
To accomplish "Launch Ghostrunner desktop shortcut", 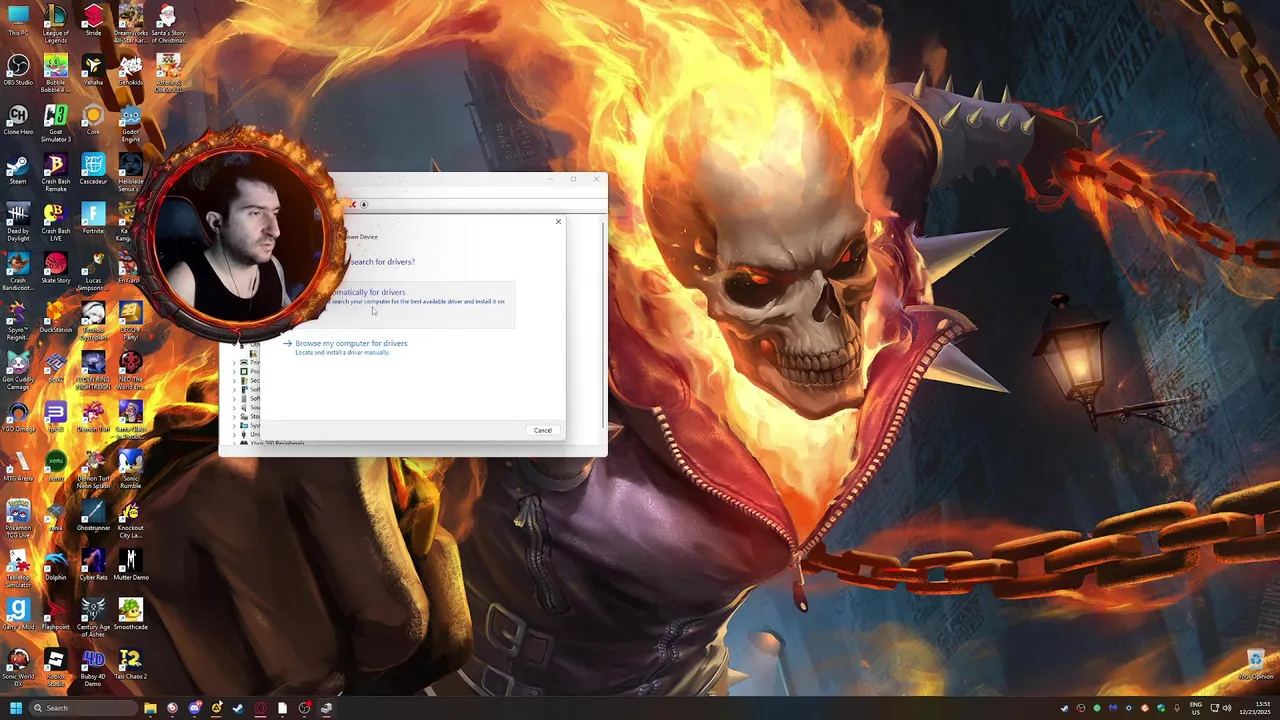I will pyautogui.click(x=93, y=516).
